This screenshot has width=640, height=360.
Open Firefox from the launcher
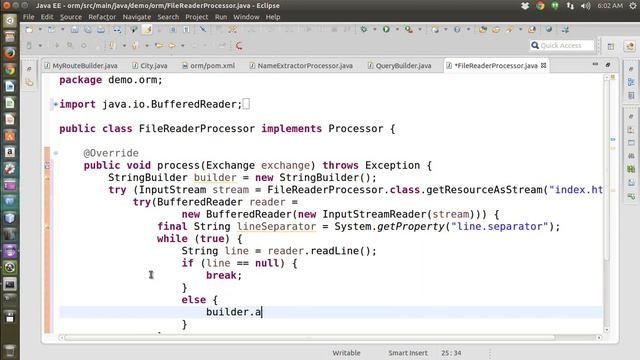point(10,53)
